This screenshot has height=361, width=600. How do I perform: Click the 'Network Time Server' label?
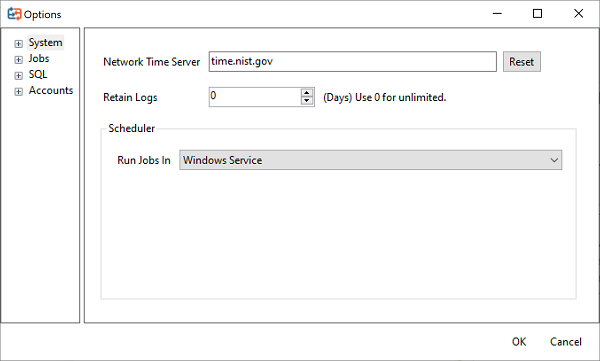(x=152, y=62)
